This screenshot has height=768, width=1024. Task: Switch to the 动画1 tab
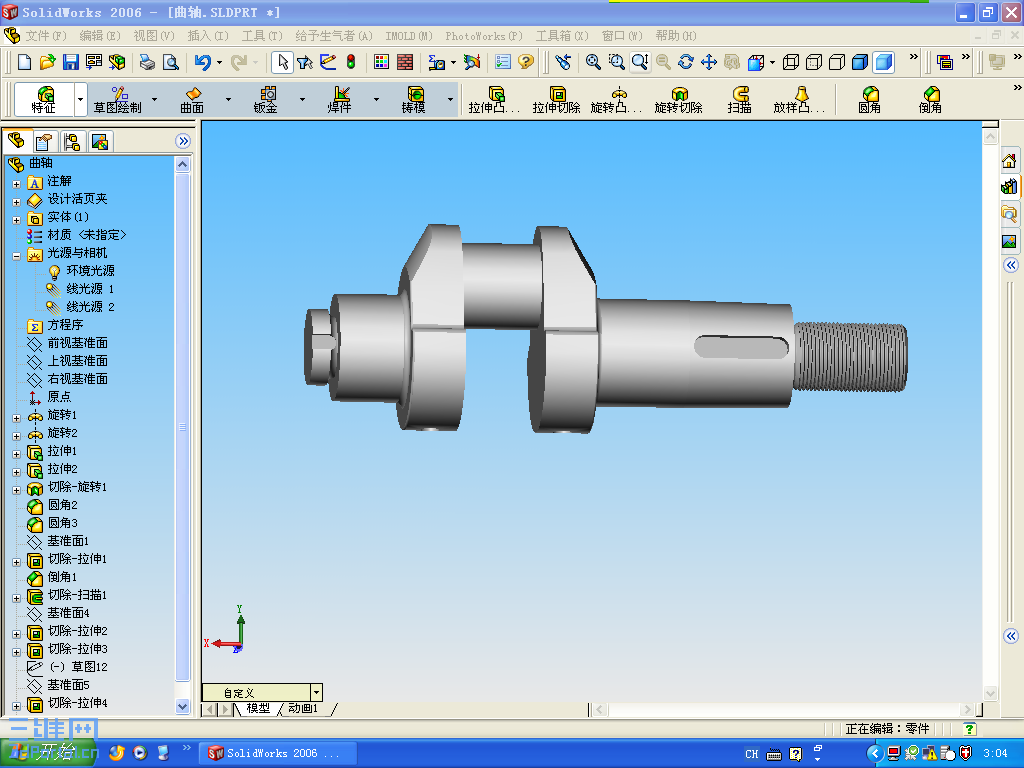pyautogui.click(x=303, y=709)
